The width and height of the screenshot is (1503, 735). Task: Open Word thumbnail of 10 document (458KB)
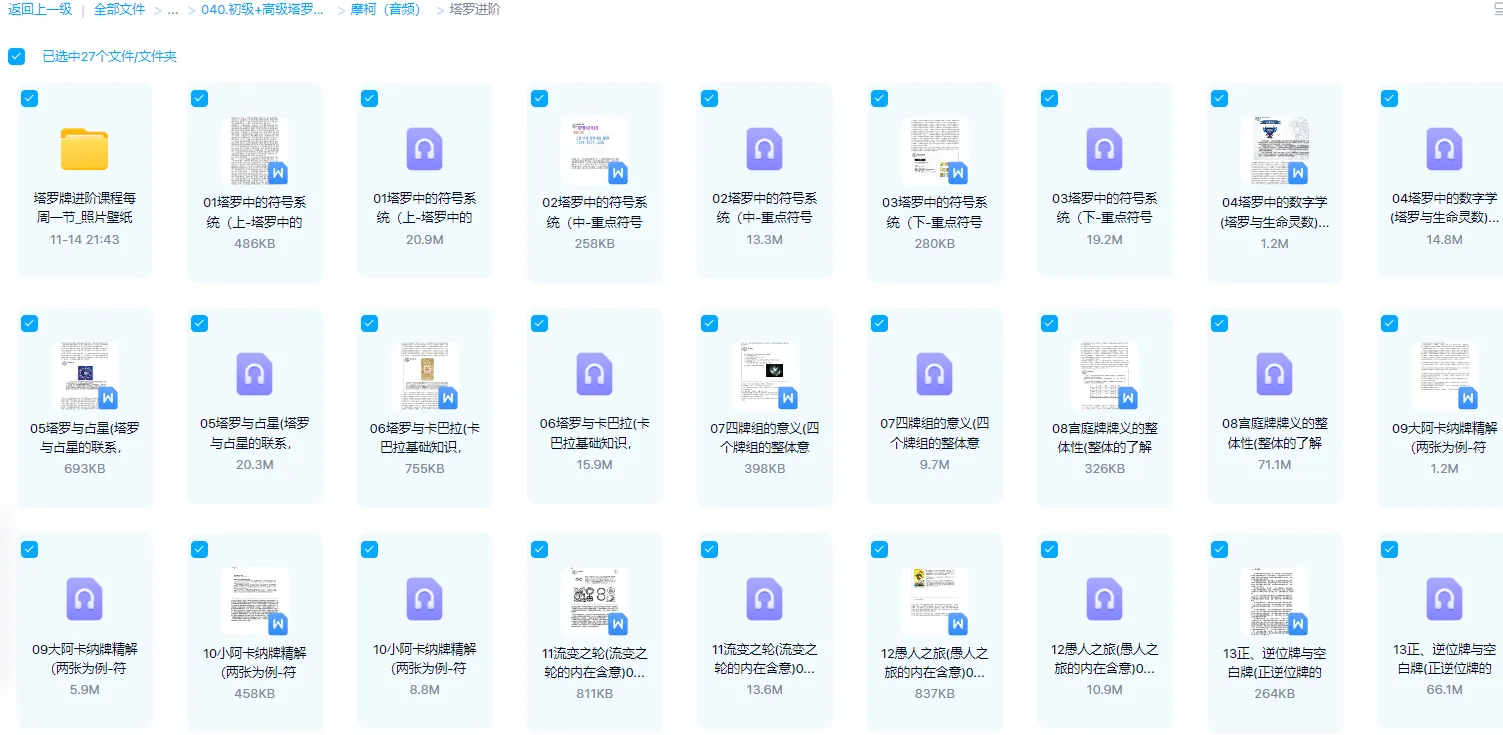pyautogui.click(x=255, y=601)
